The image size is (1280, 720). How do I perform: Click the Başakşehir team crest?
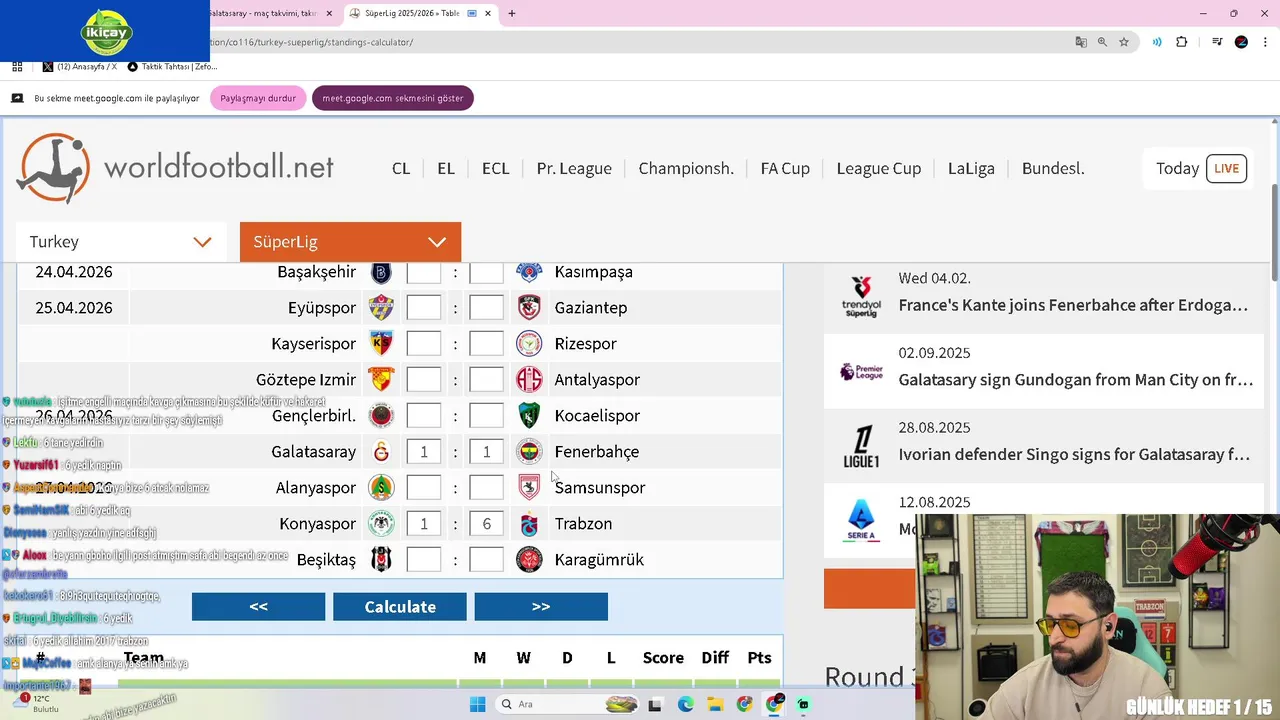coord(381,272)
